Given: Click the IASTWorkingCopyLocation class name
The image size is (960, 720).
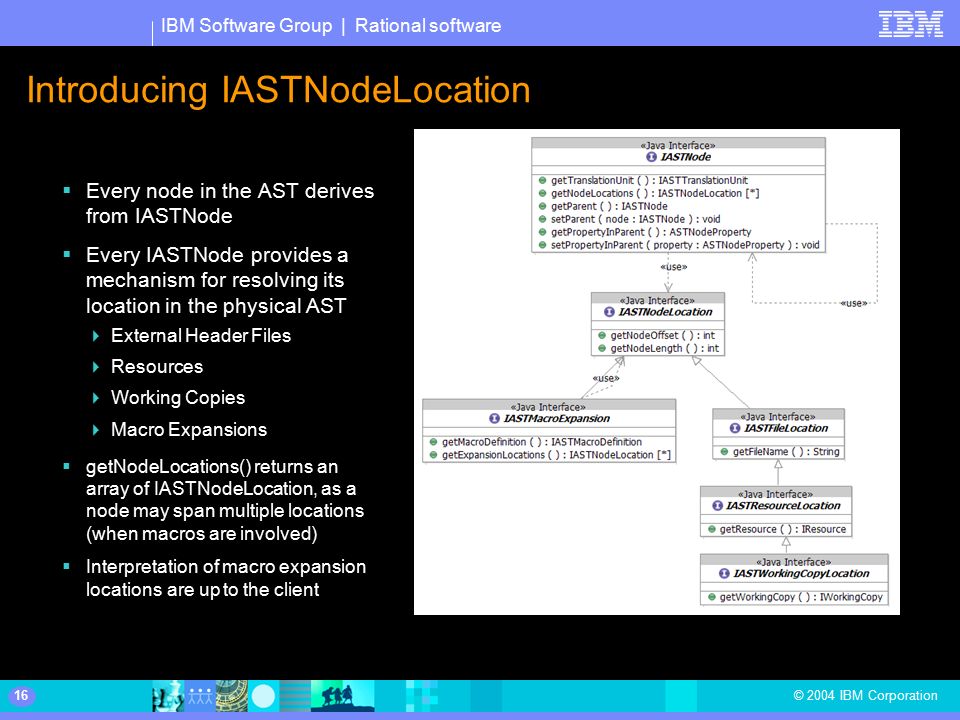Looking at the screenshot, I should coord(801,573).
